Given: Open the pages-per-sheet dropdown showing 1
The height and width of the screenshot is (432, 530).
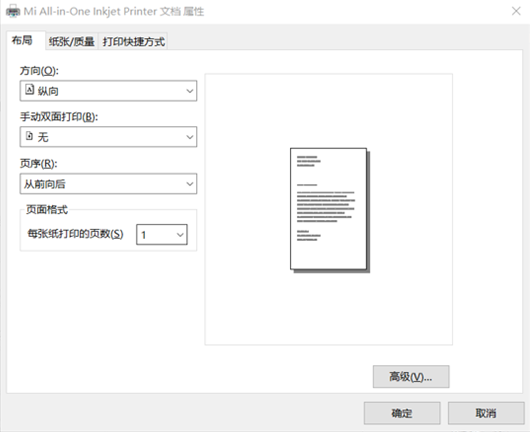Looking at the screenshot, I should click(162, 235).
